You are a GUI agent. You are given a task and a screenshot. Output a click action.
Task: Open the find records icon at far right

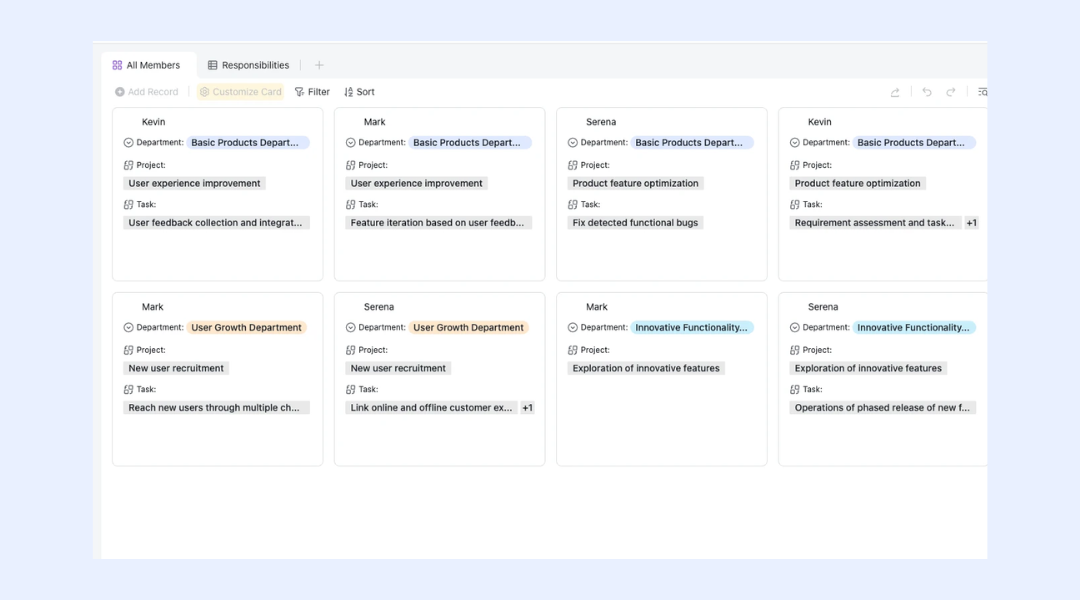[982, 92]
